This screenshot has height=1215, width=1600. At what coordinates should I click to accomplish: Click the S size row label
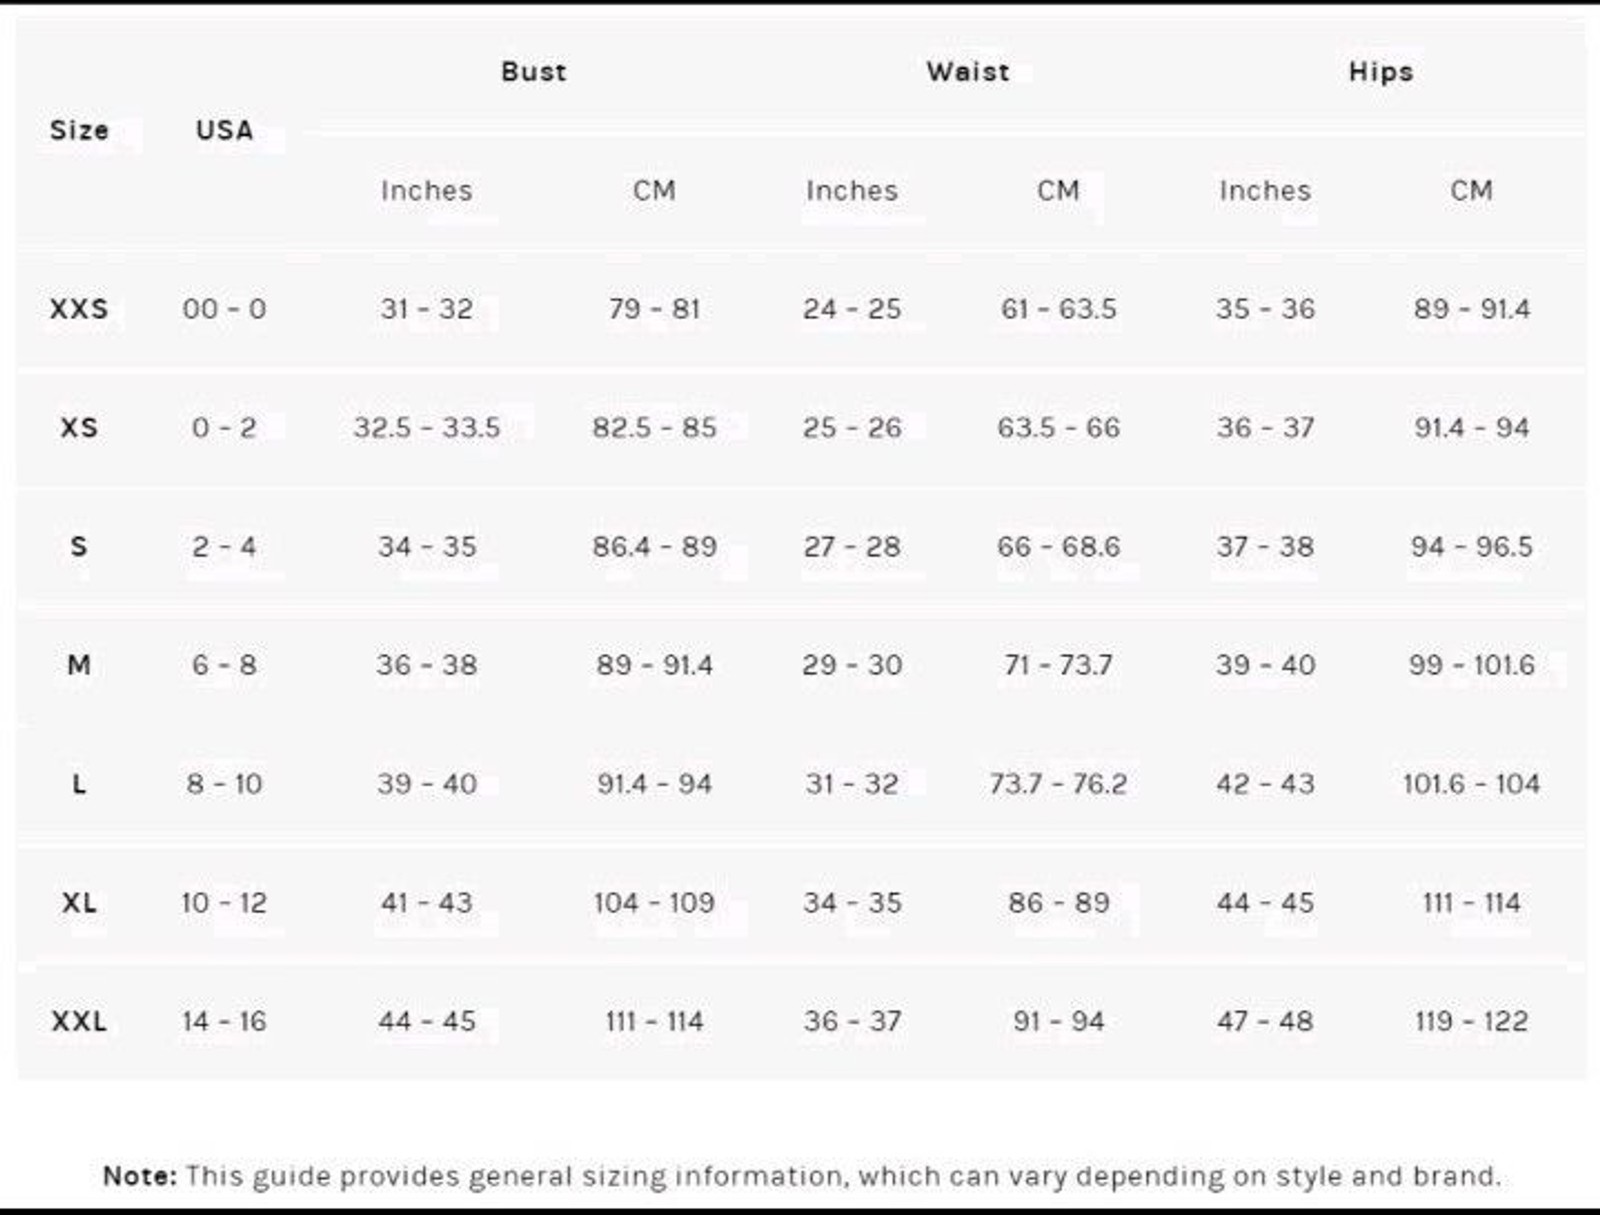point(79,546)
